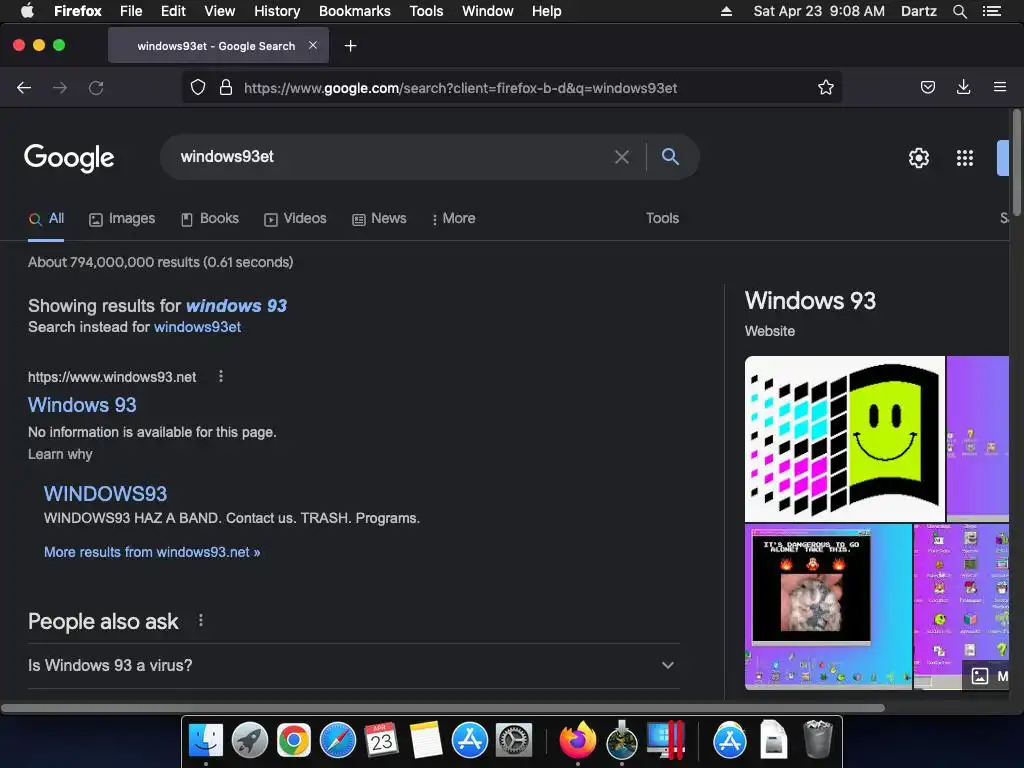1024x768 pixels.
Task: Open the File menu
Action: [x=131, y=11]
